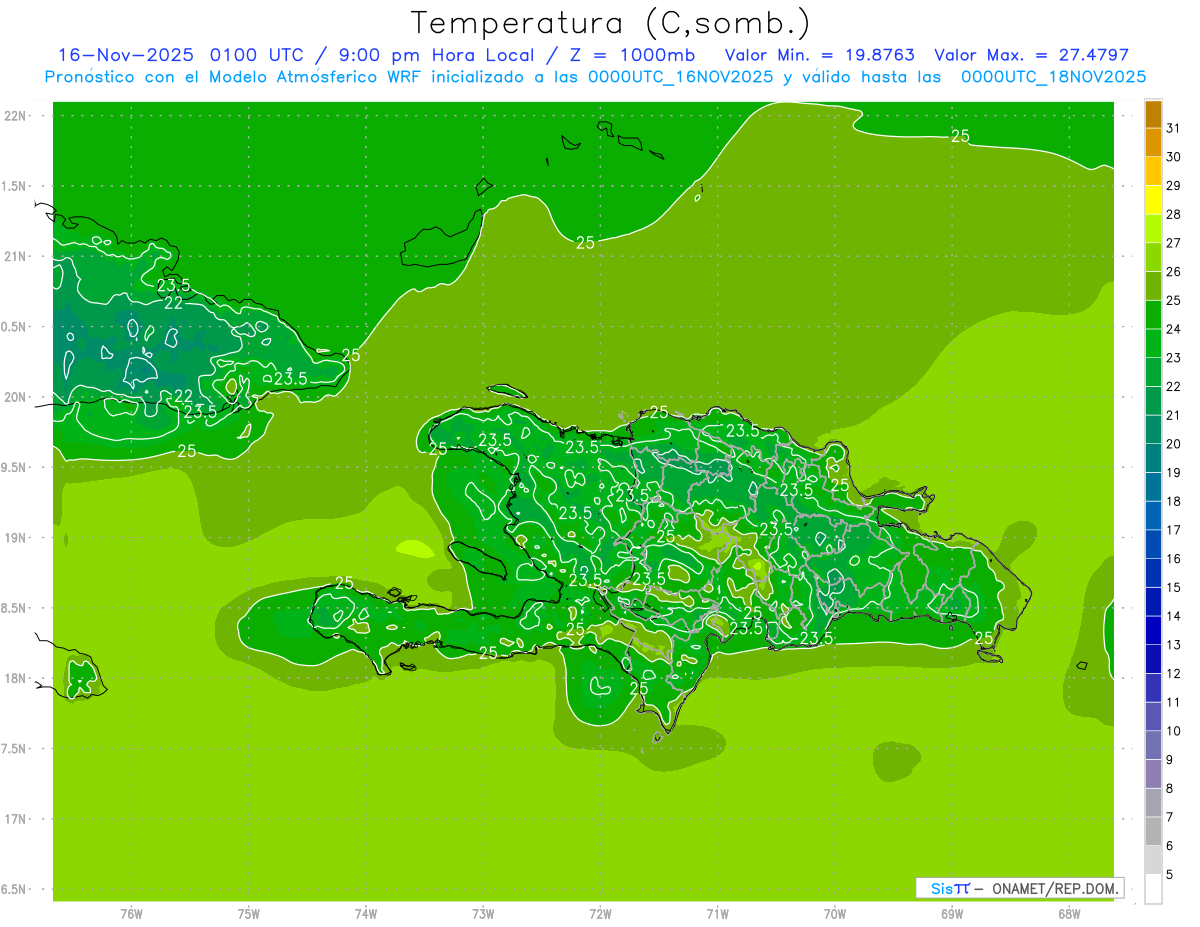
Task: Click the gray legend swatch beside value 7
Action: pyautogui.click(x=1153, y=831)
